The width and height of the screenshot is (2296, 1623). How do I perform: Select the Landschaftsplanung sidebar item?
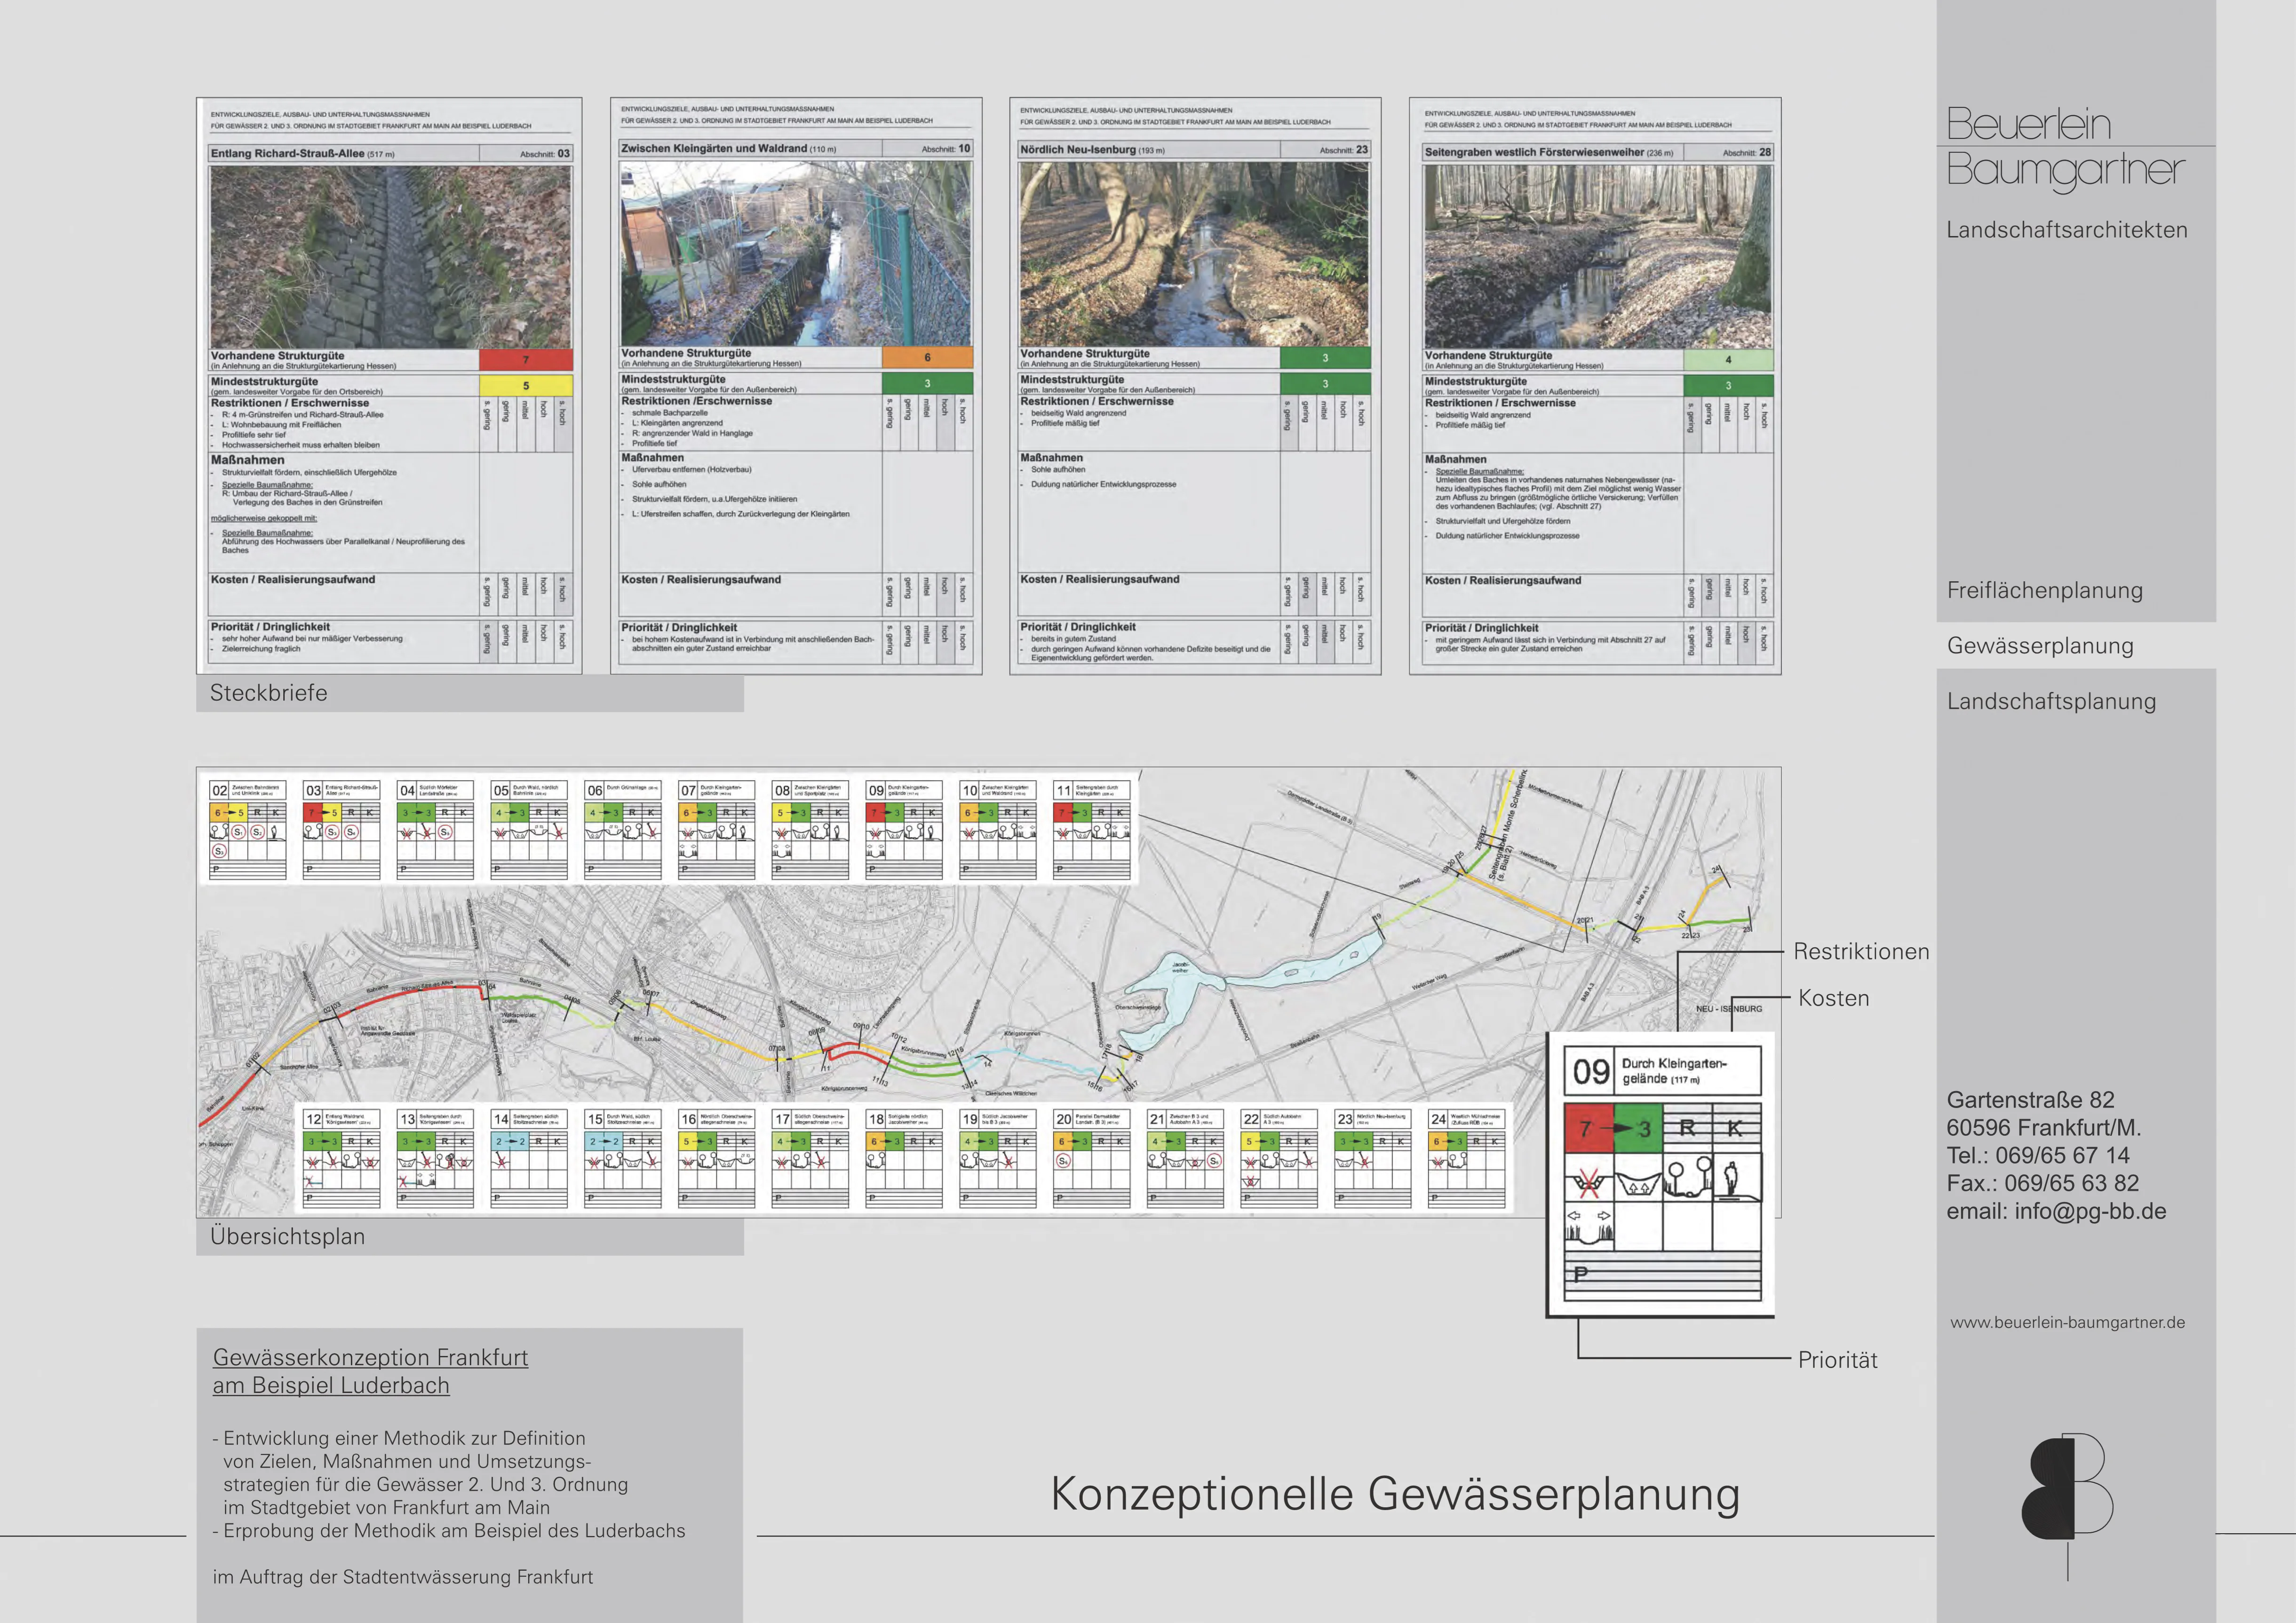2051,701
